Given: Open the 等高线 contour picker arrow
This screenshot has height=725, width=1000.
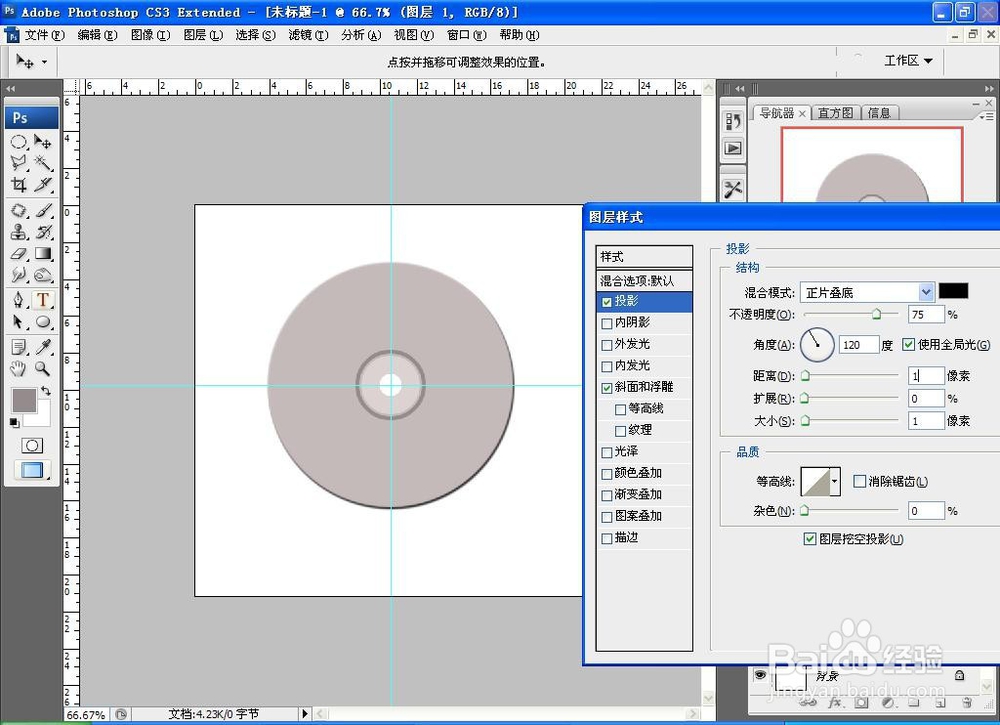Looking at the screenshot, I should pyautogui.click(x=834, y=481).
